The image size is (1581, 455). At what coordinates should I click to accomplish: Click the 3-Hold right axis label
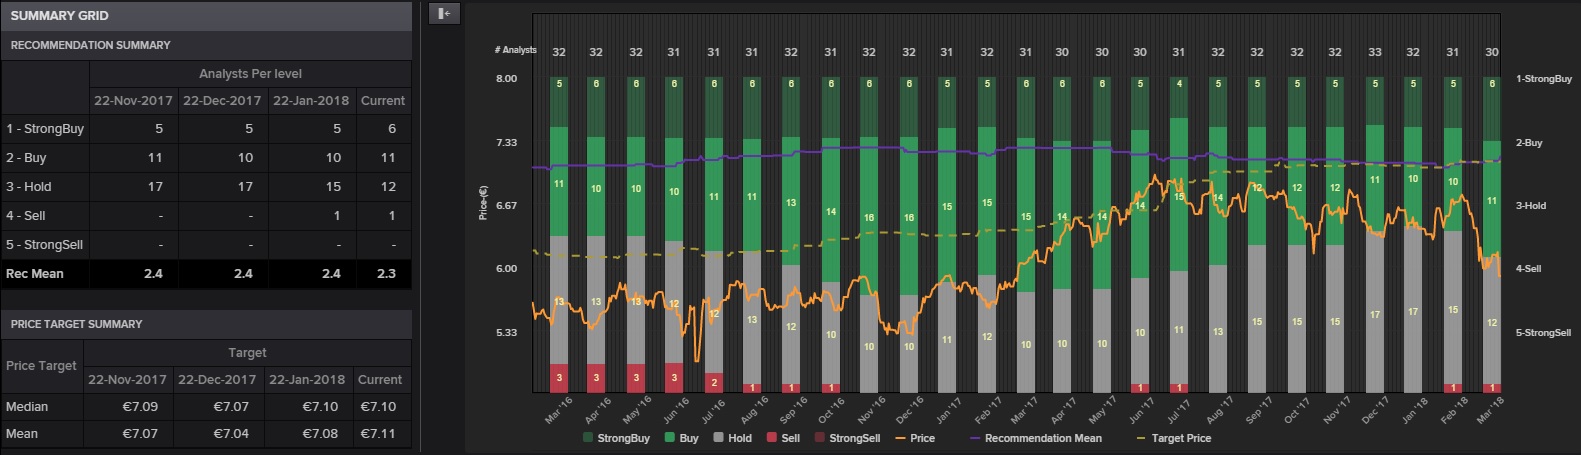(1531, 206)
